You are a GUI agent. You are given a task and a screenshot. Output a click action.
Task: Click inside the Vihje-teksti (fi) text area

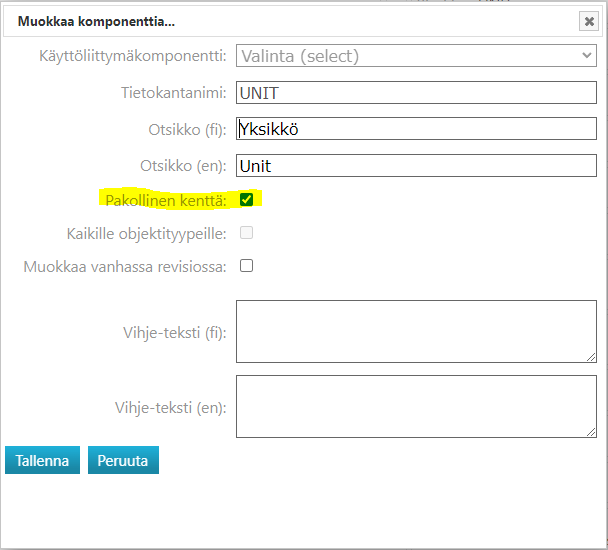tap(416, 330)
